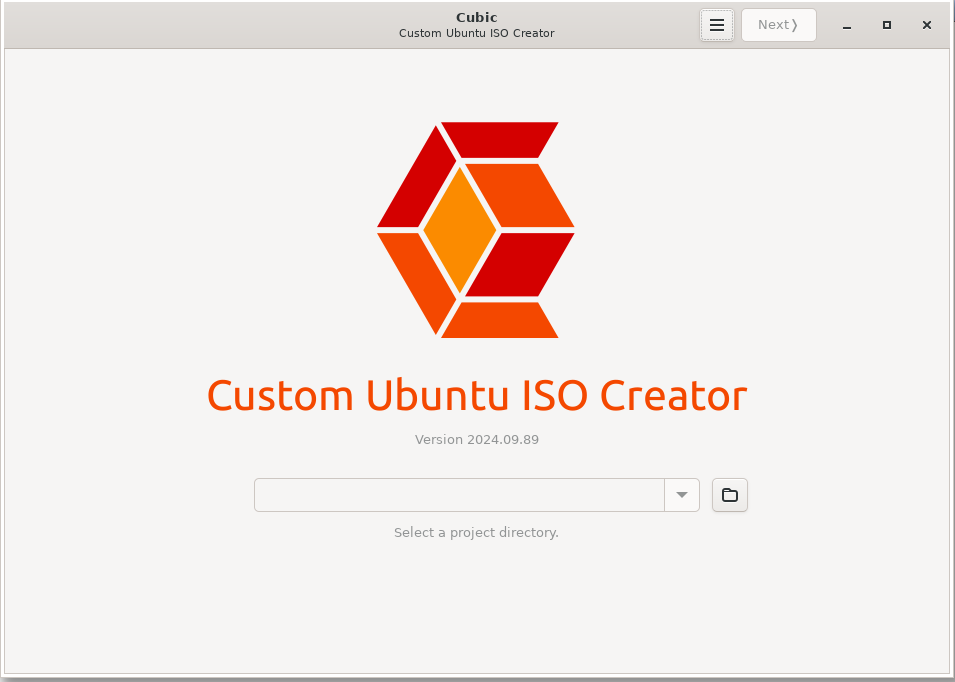Image resolution: width=955 pixels, height=682 pixels.
Task: Click the folder icon to browse directories
Action: [730, 495]
